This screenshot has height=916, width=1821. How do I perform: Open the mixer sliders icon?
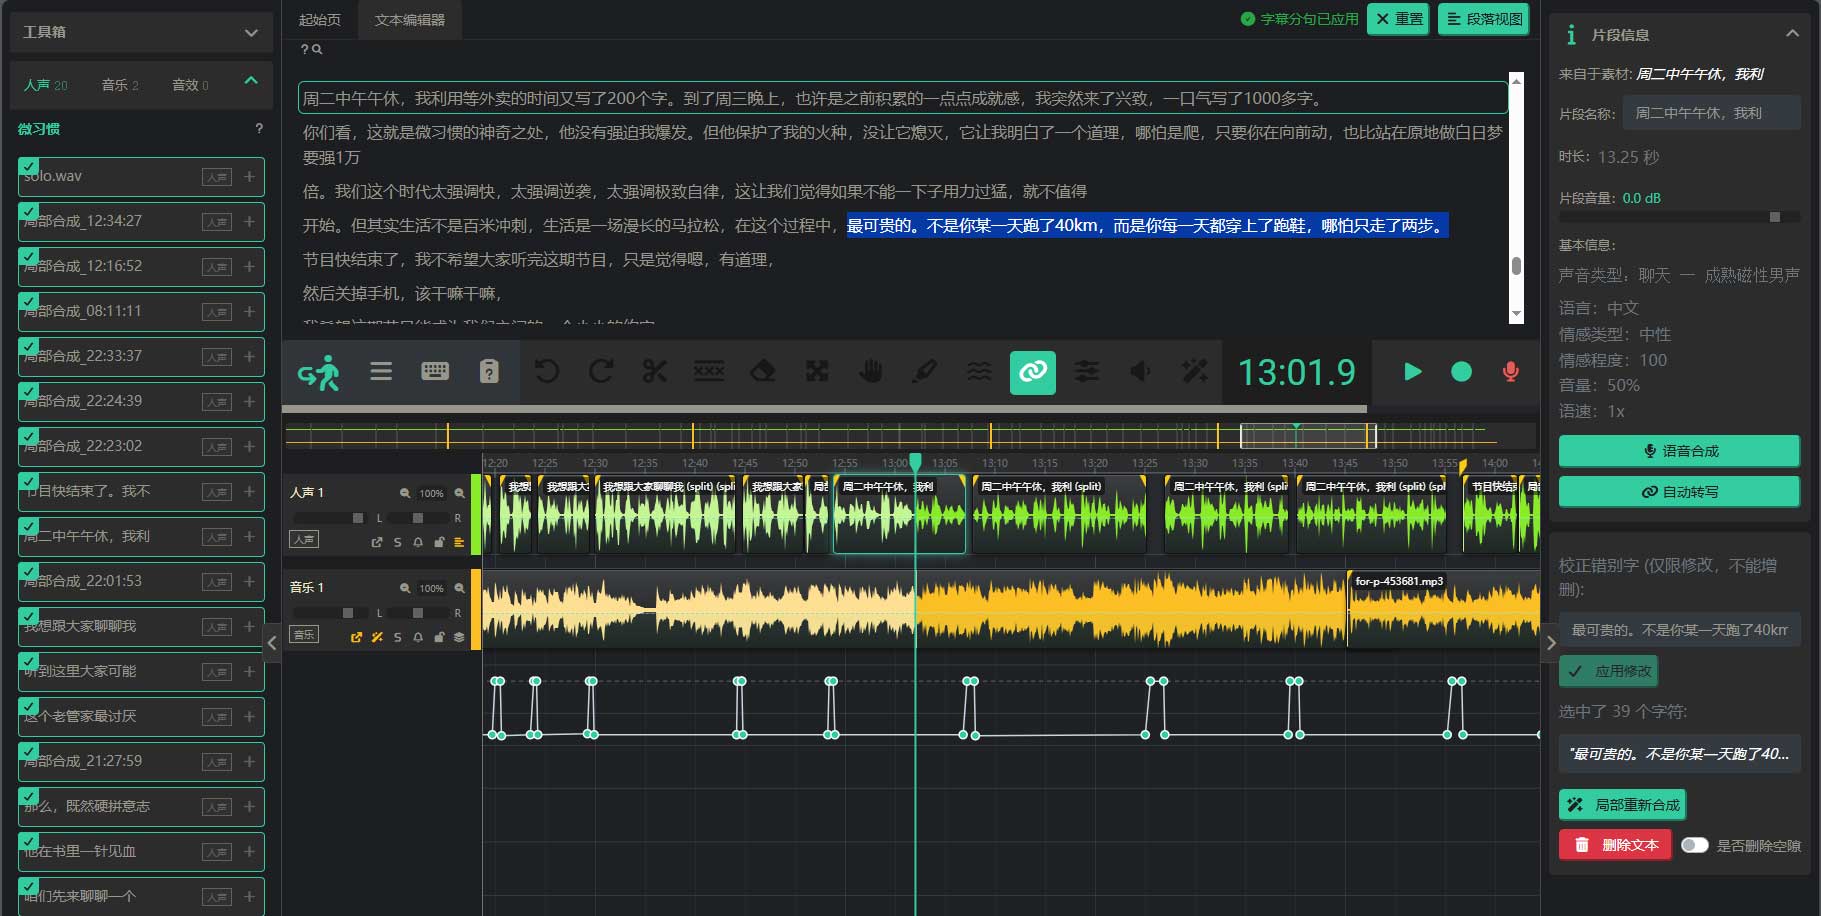pos(1086,372)
